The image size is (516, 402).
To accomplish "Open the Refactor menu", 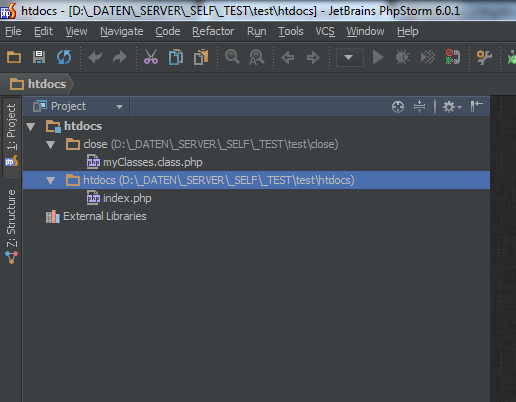I will coord(213,31).
